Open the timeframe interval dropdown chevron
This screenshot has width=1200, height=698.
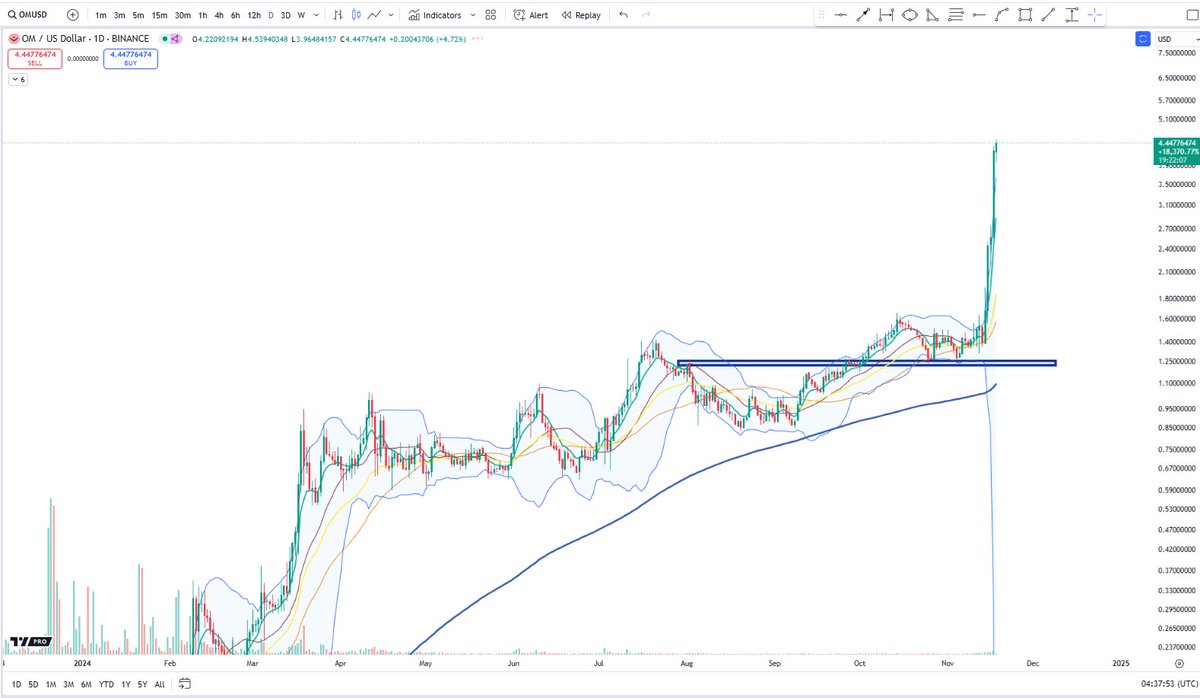point(314,14)
